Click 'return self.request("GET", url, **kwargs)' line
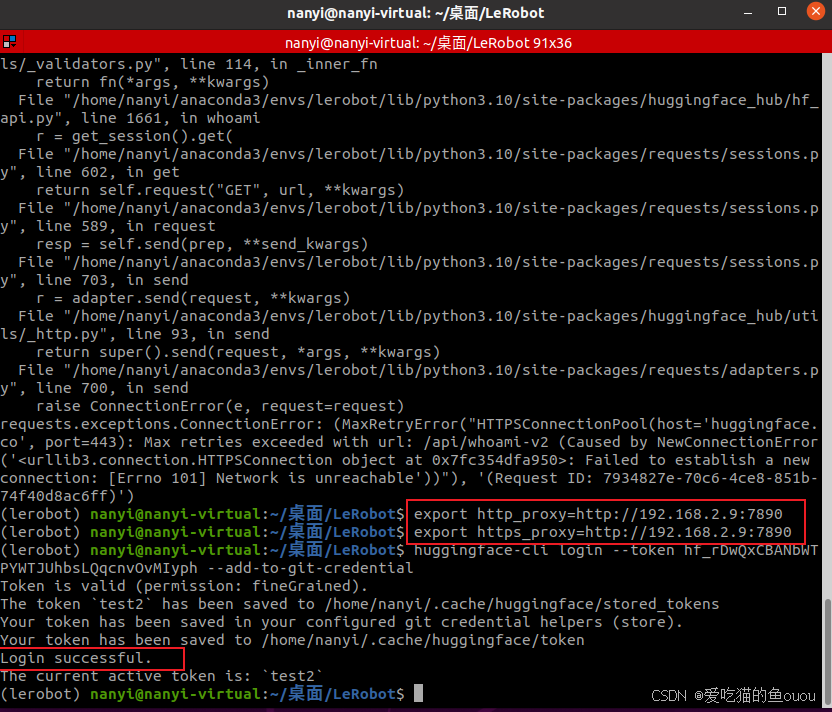Screen dimensions: 832x712 coord(220,190)
